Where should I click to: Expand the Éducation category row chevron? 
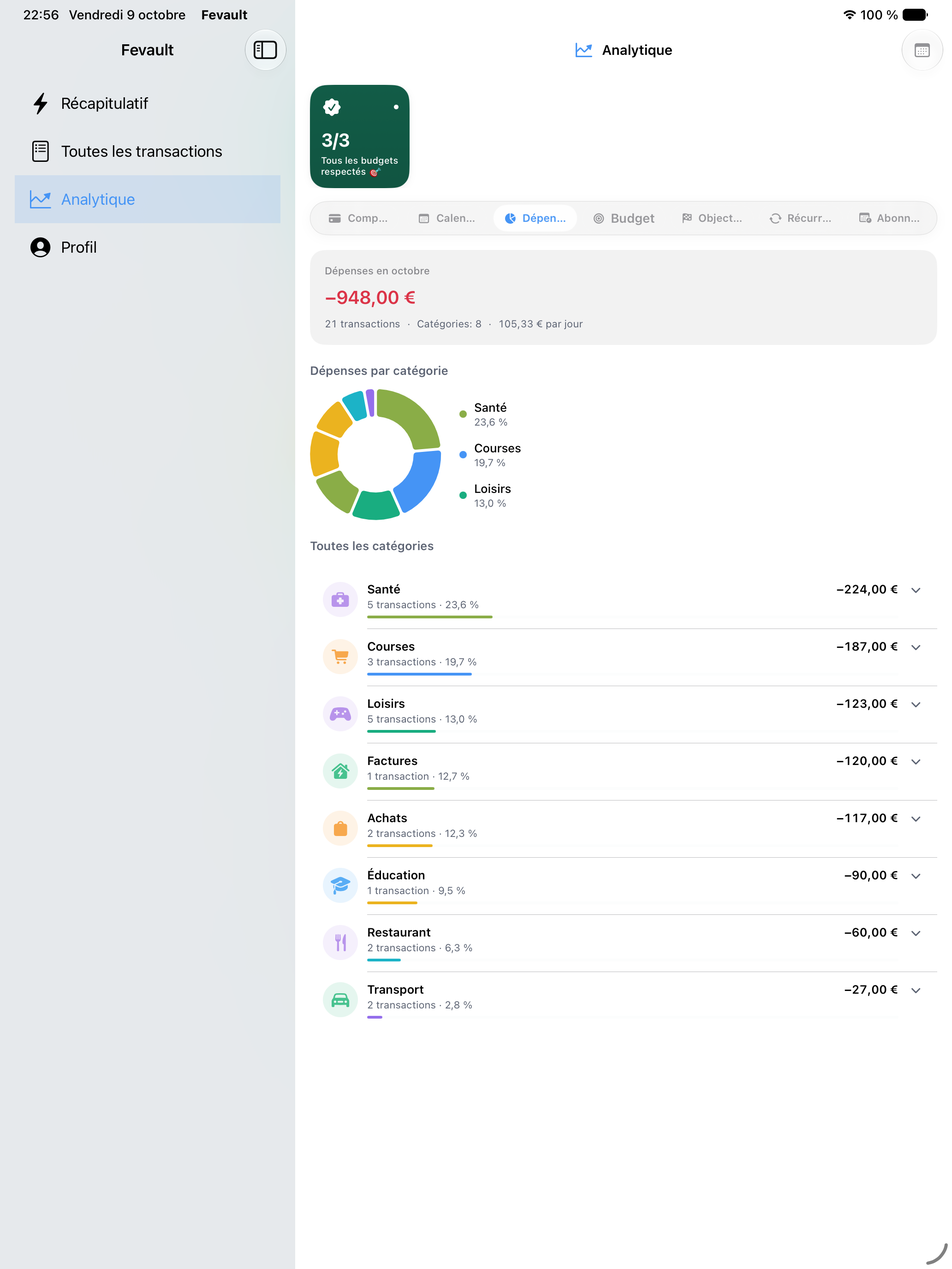point(915,875)
